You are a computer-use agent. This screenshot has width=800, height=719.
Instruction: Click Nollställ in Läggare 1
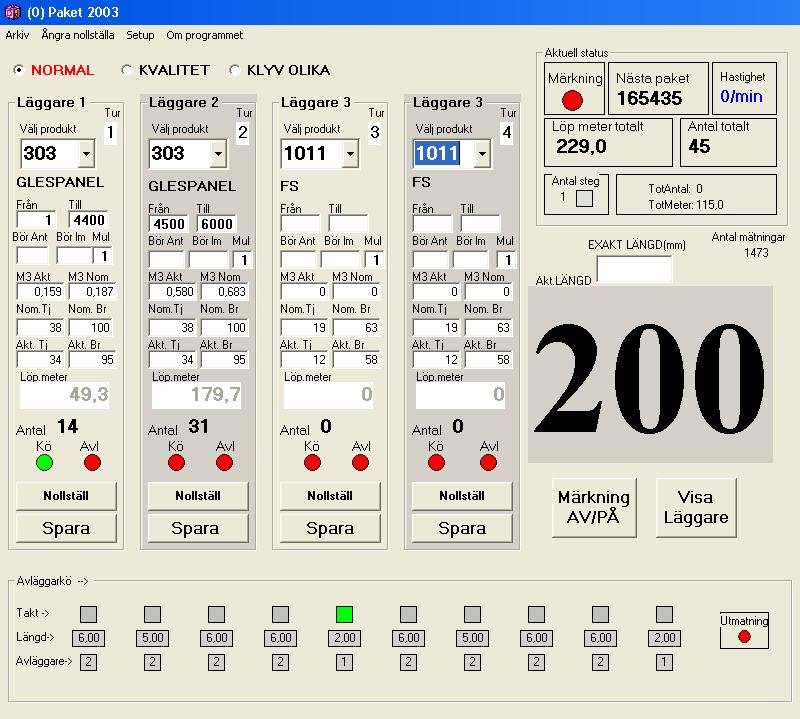point(66,496)
